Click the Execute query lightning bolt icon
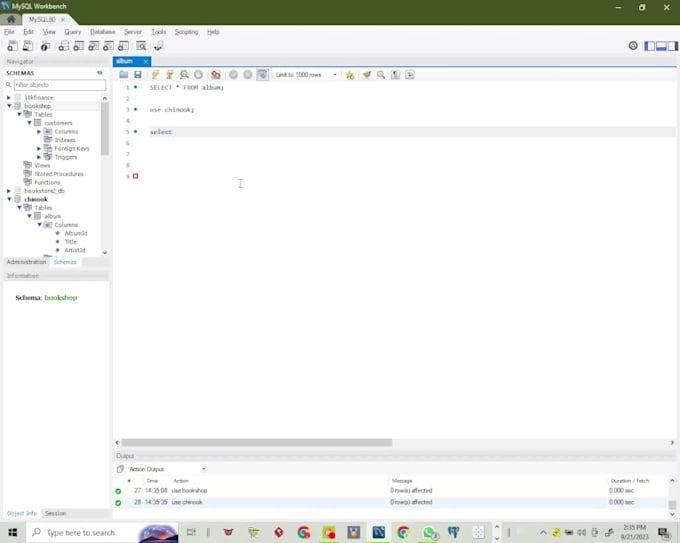This screenshot has width=680, height=543. pyautogui.click(x=155, y=75)
